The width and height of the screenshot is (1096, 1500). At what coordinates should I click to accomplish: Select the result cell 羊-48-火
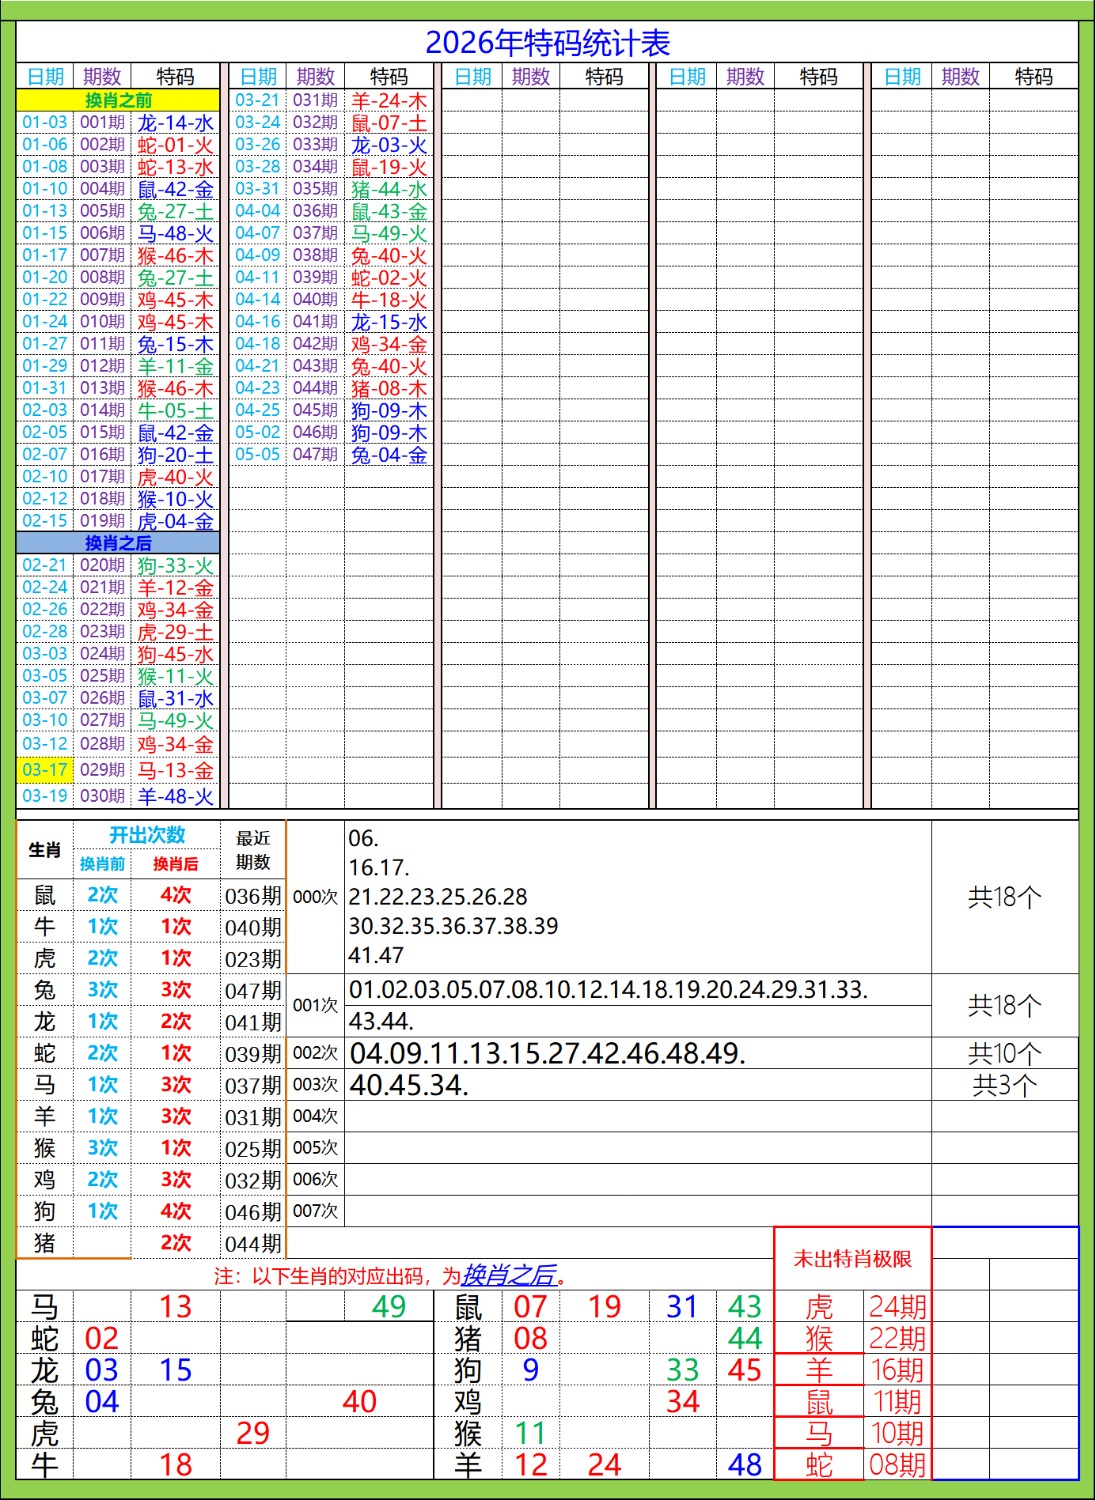[x=175, y=796]
